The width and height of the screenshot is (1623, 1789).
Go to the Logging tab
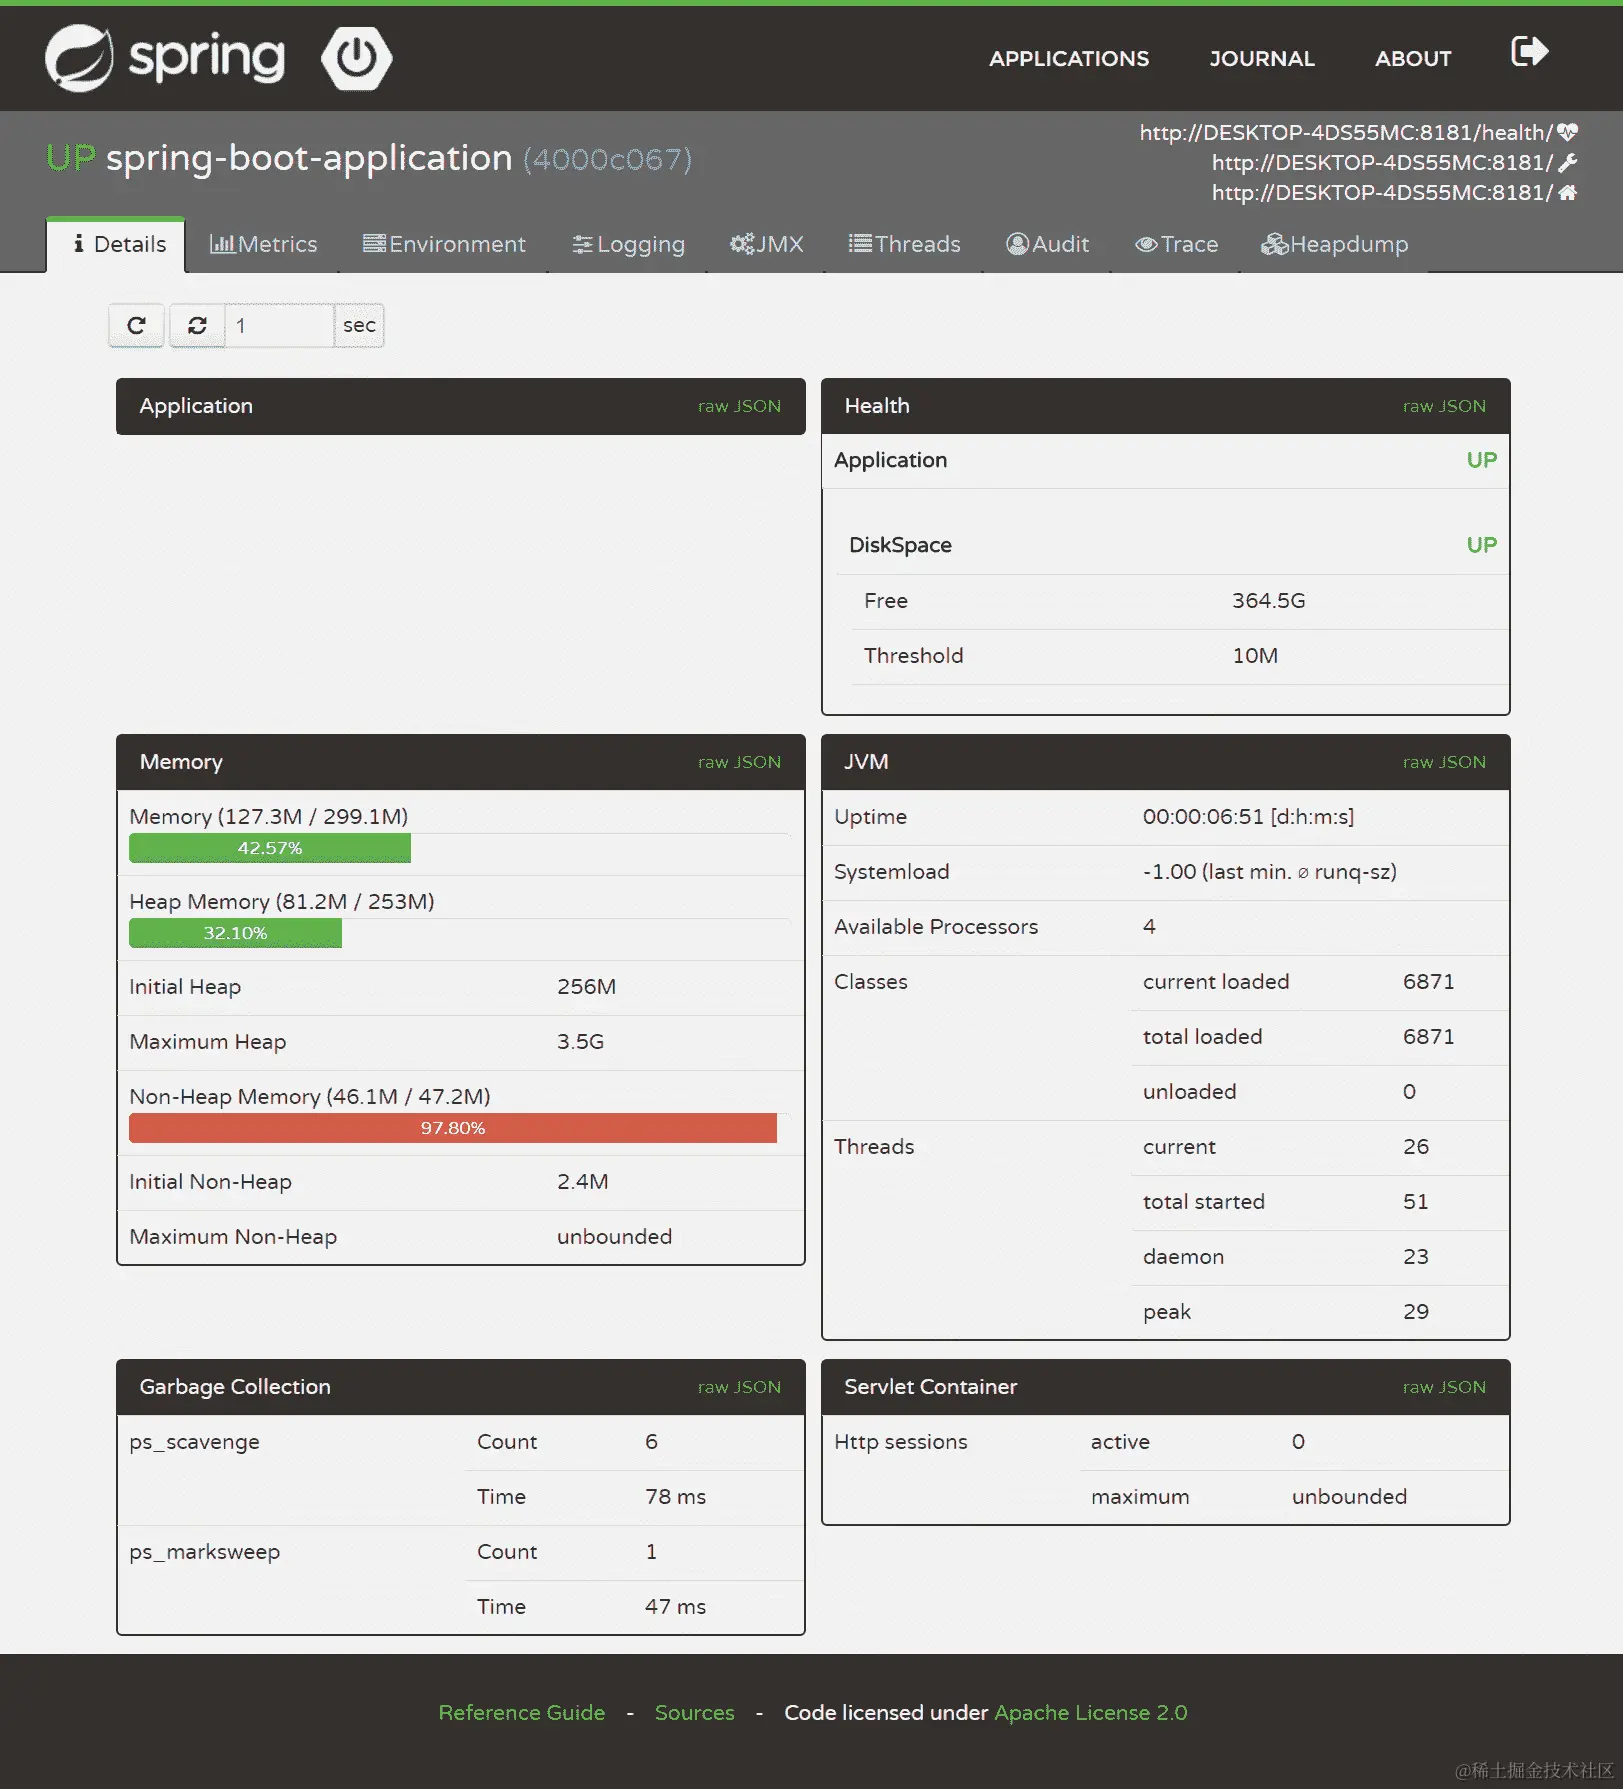[628, 244]
